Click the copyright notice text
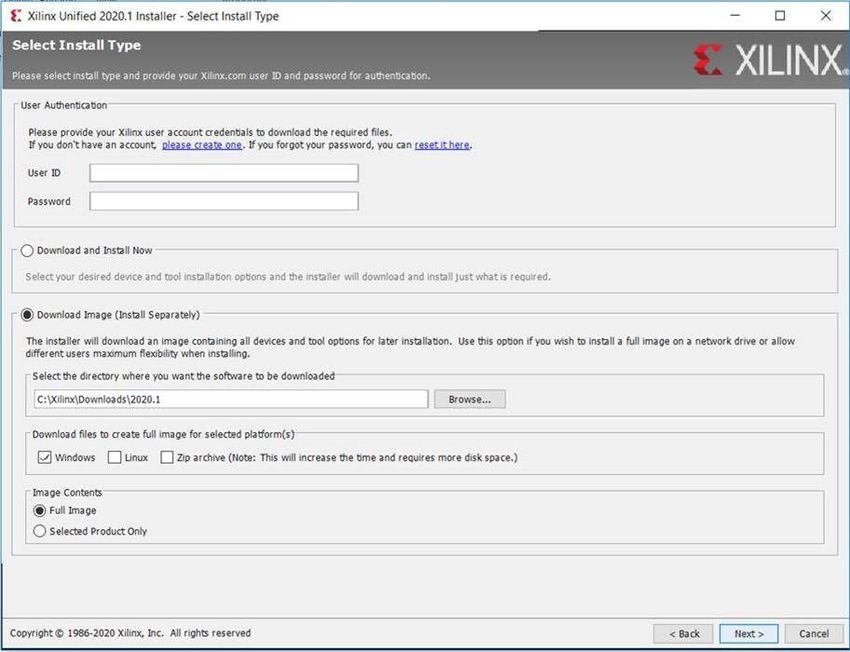This screenshot has height=652, width=850. (x=130, y=633)
